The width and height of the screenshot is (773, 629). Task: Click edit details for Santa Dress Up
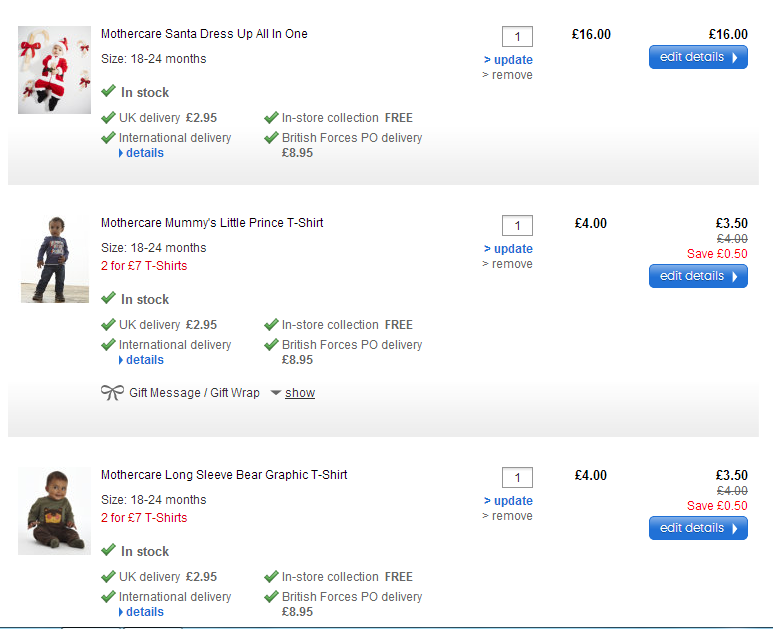click(698, 57)
